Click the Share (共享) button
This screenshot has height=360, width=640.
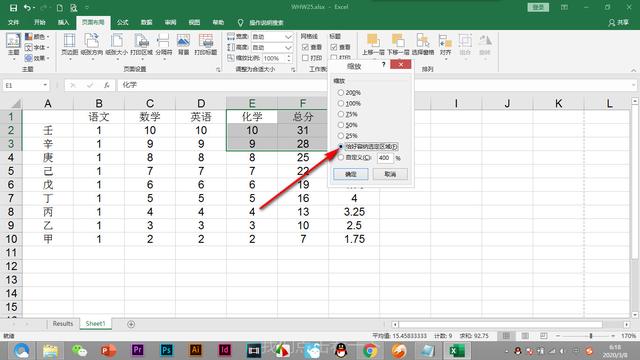point(618,23)
